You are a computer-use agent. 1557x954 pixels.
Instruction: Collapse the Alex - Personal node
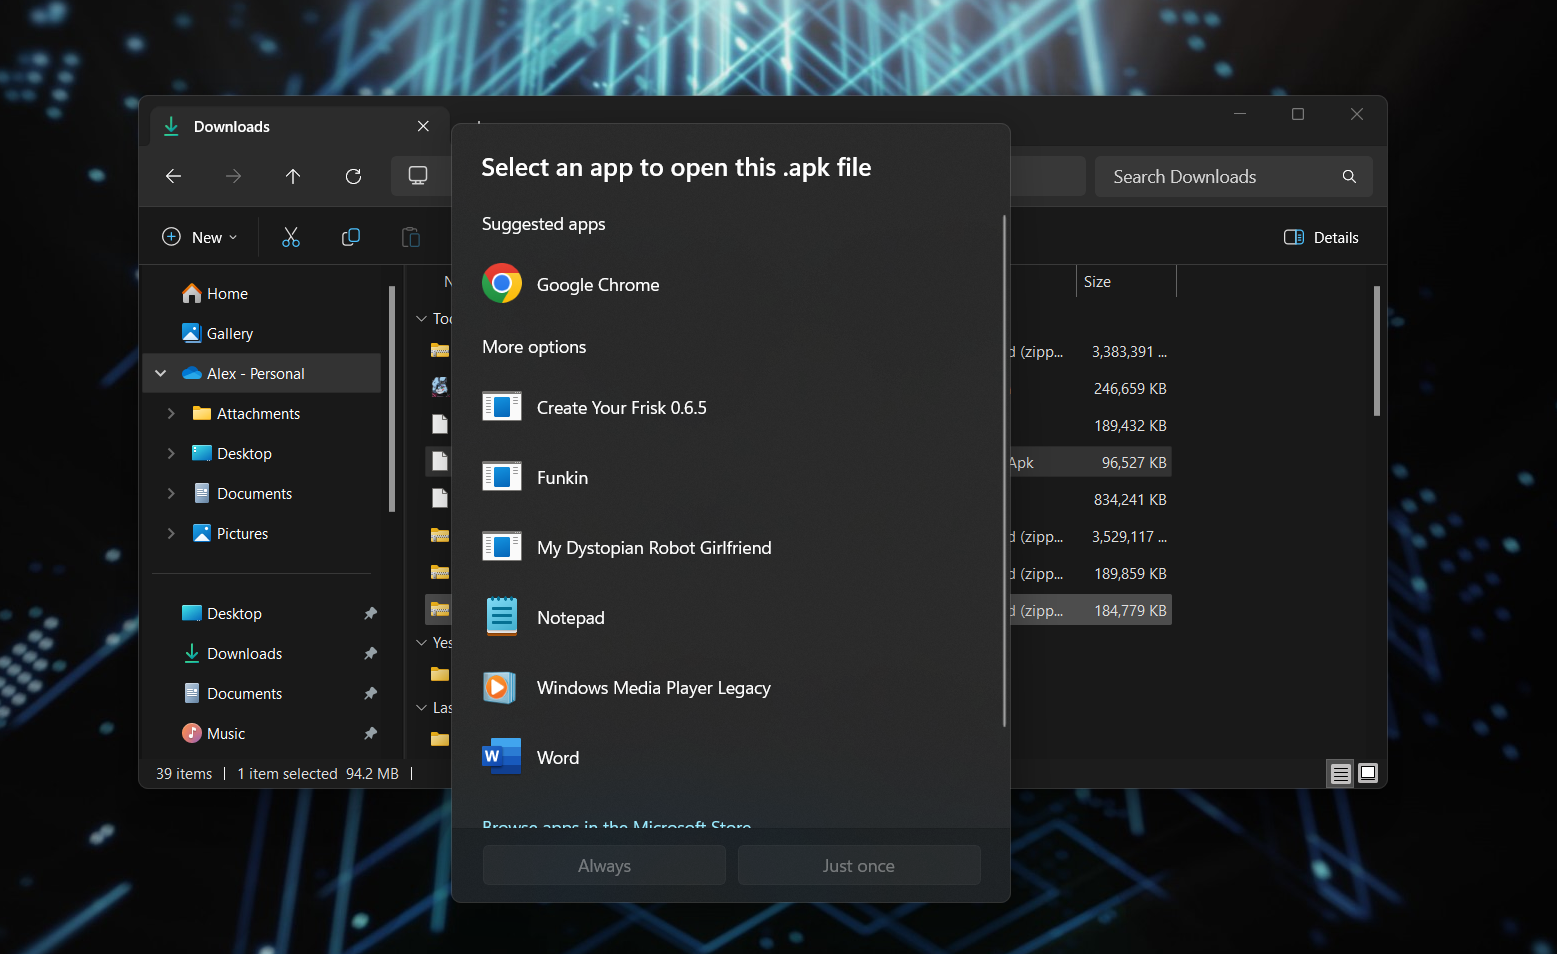160,373
